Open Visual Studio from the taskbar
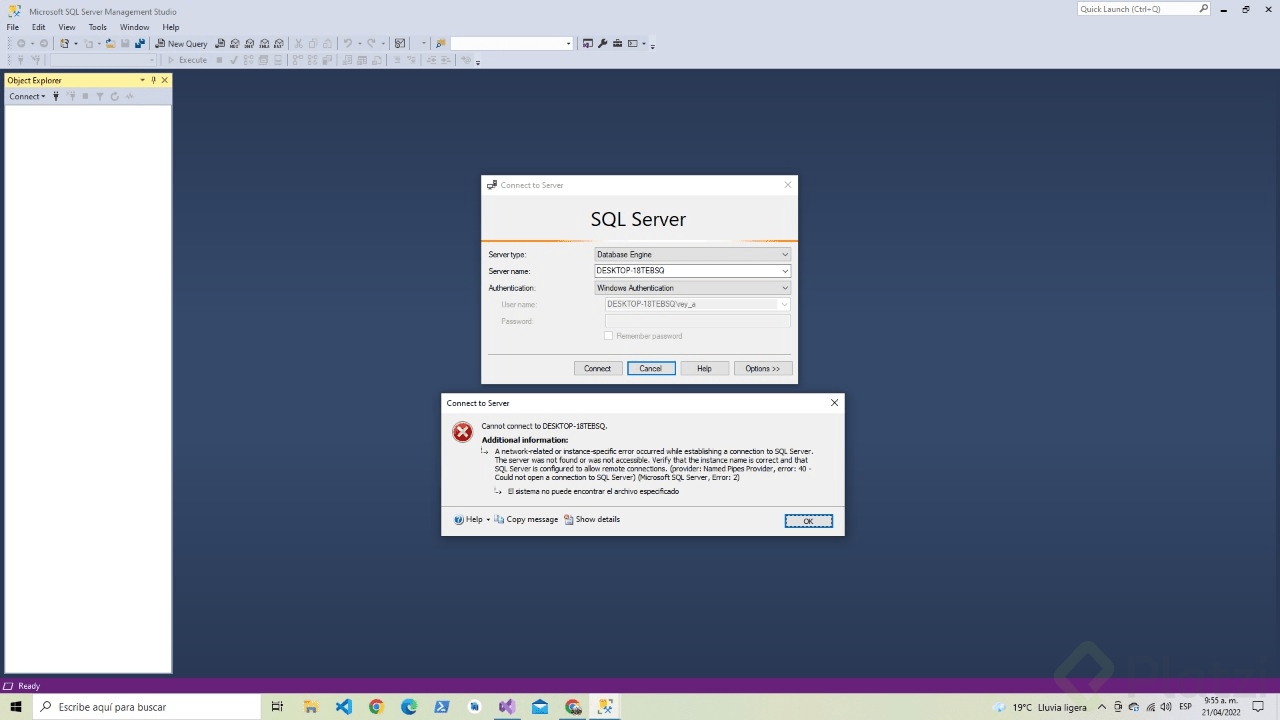Viewport: 1280px width, 720px height. click(x=507, y=707)
